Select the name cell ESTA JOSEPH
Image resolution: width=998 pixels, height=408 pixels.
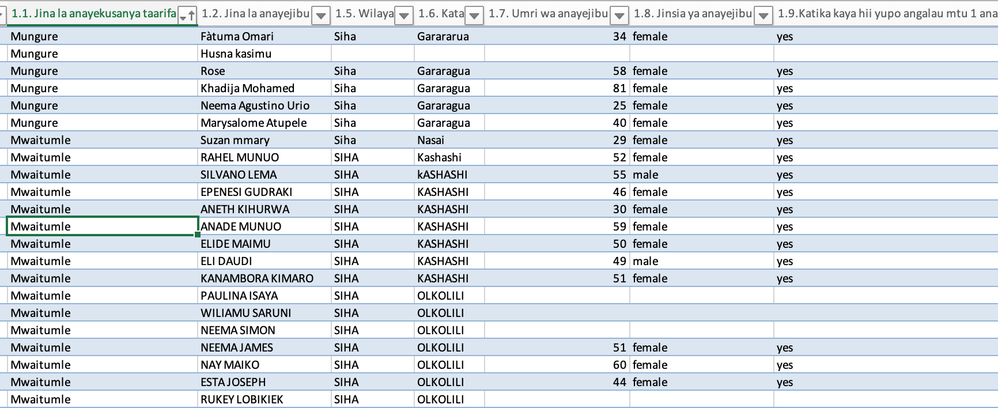(x=264, y=382)
